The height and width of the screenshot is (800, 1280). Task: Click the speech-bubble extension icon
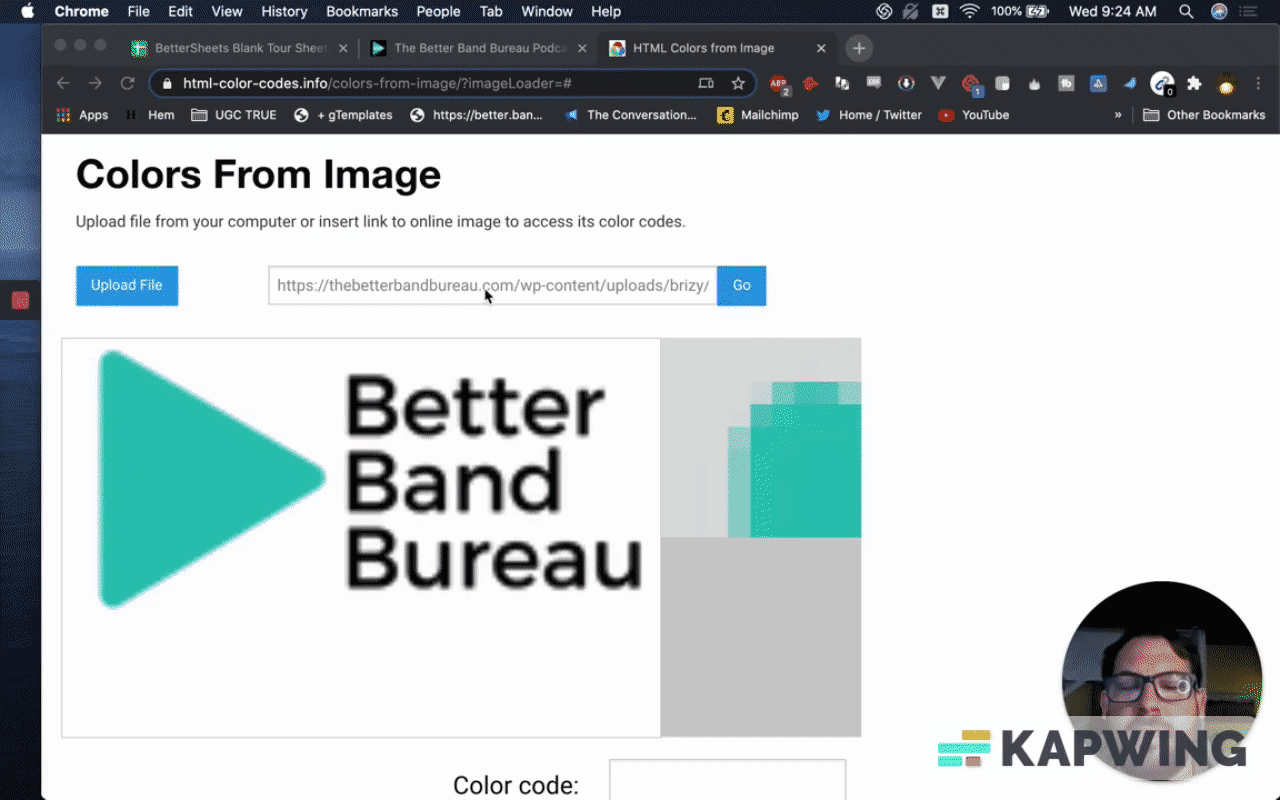pyautogui.click(x=874, y=84)
